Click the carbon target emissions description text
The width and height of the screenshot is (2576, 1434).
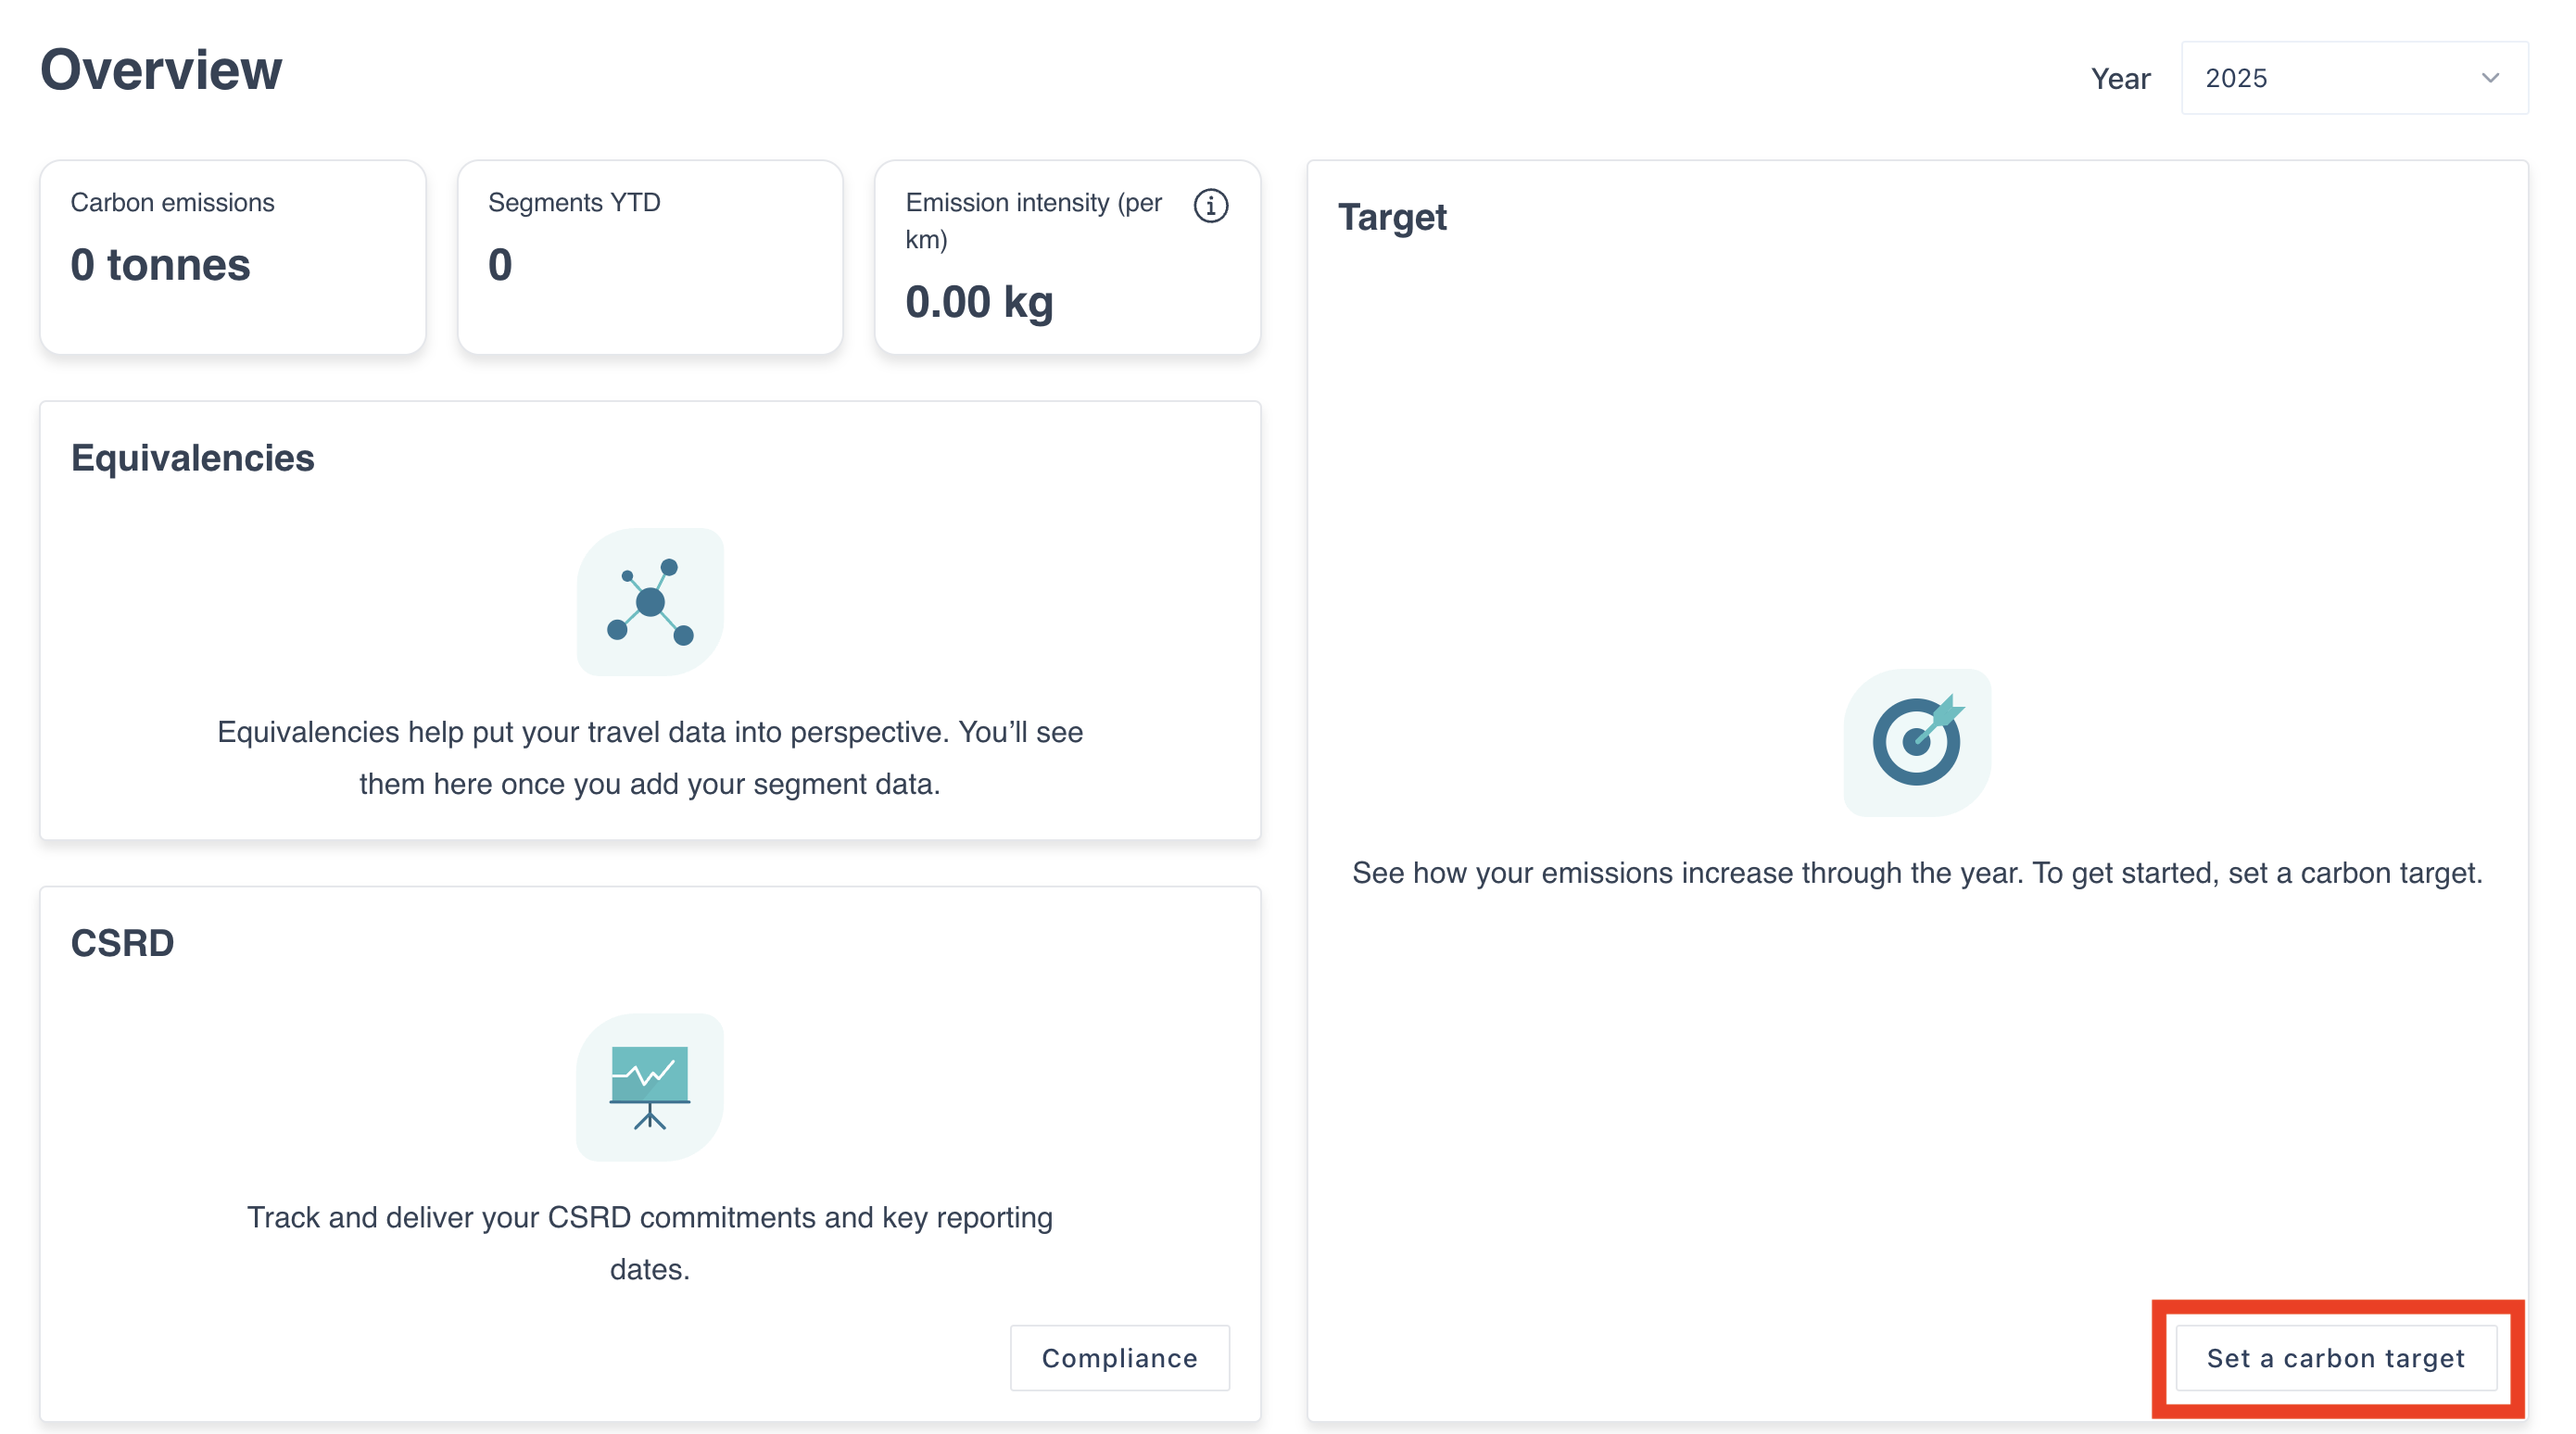click(x=1916, y=872)
